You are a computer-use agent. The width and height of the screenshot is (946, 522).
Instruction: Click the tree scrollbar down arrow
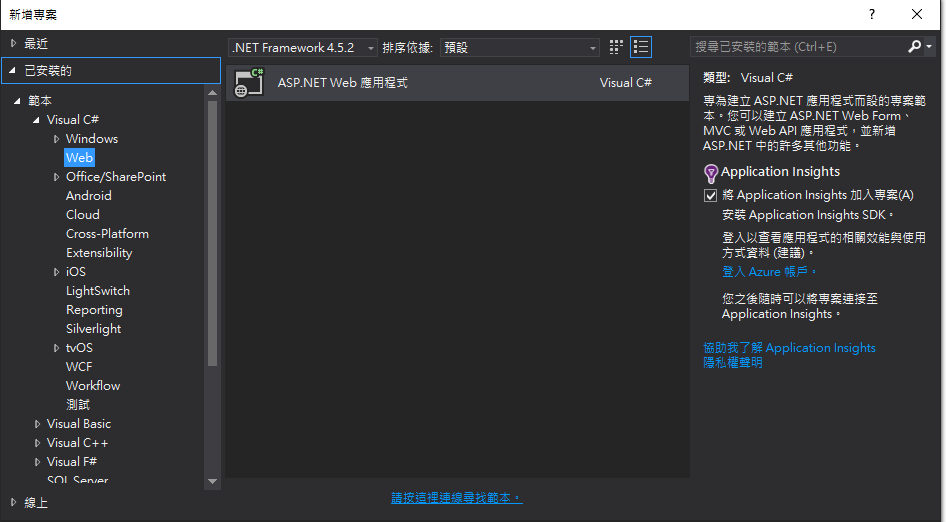tap(212, 481)
